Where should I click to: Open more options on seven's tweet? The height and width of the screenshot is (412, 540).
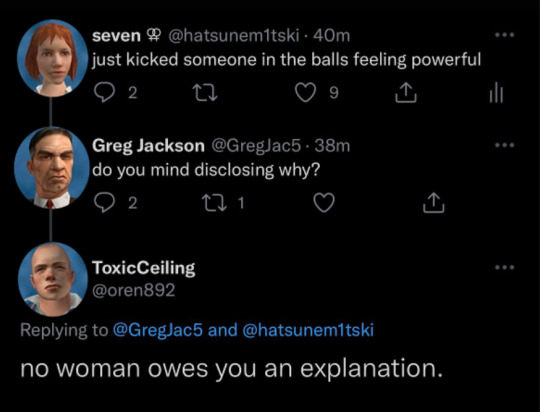(505, 35)
